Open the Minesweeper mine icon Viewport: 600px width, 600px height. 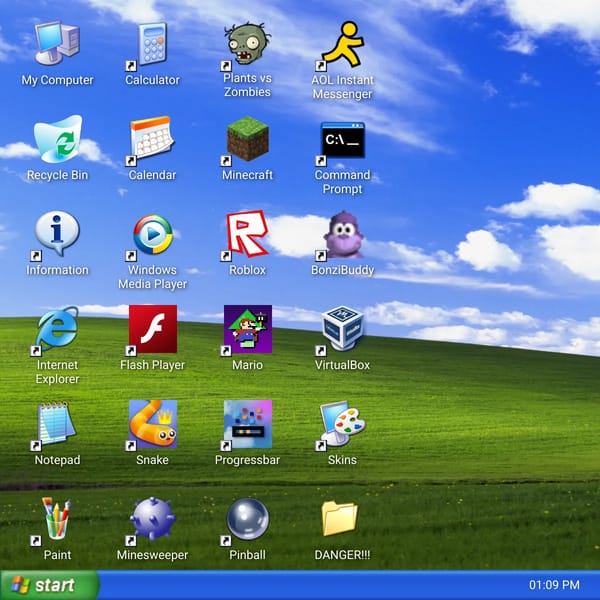[153, 519]
